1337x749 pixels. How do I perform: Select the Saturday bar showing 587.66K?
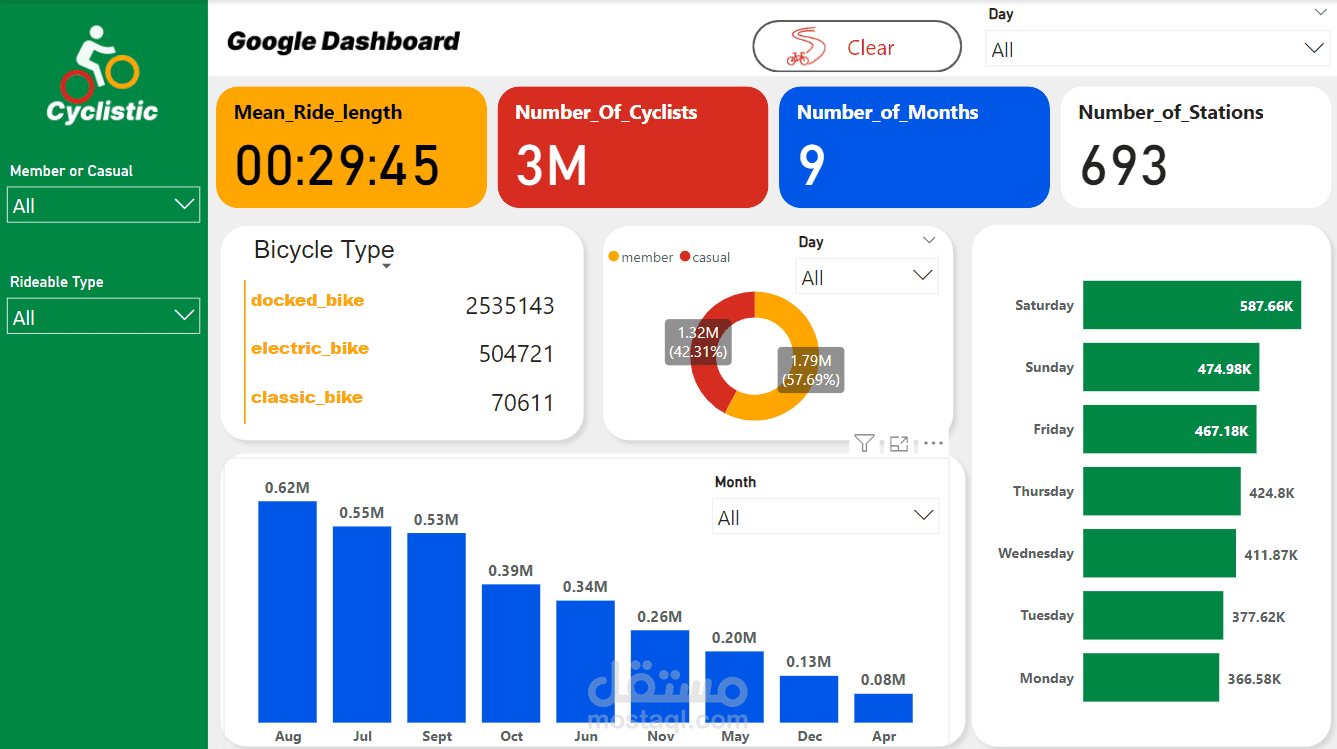[x=1191, y=305]
